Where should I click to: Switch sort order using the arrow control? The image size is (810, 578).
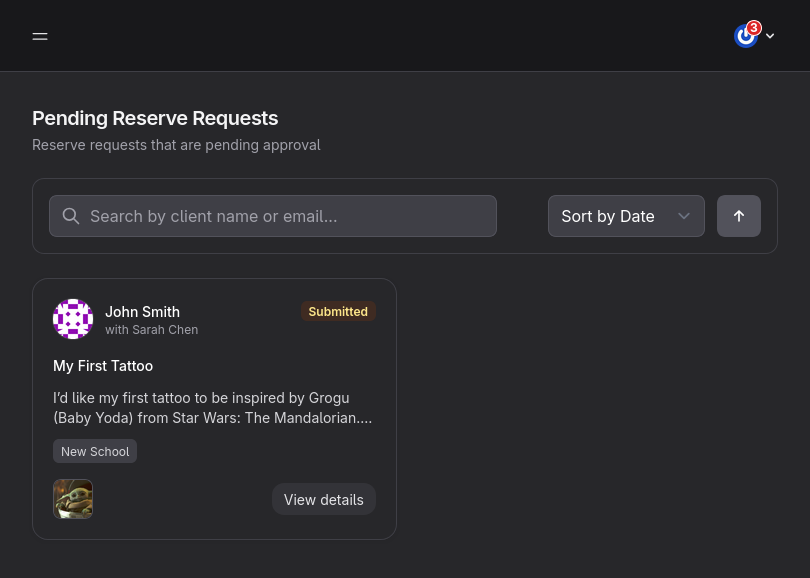click(x=739, y=216)
